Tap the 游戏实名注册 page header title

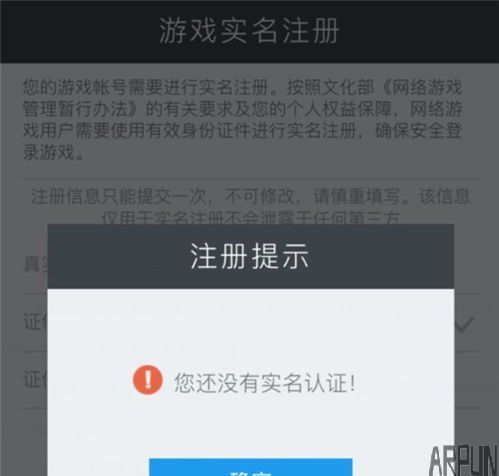[249, 31]
